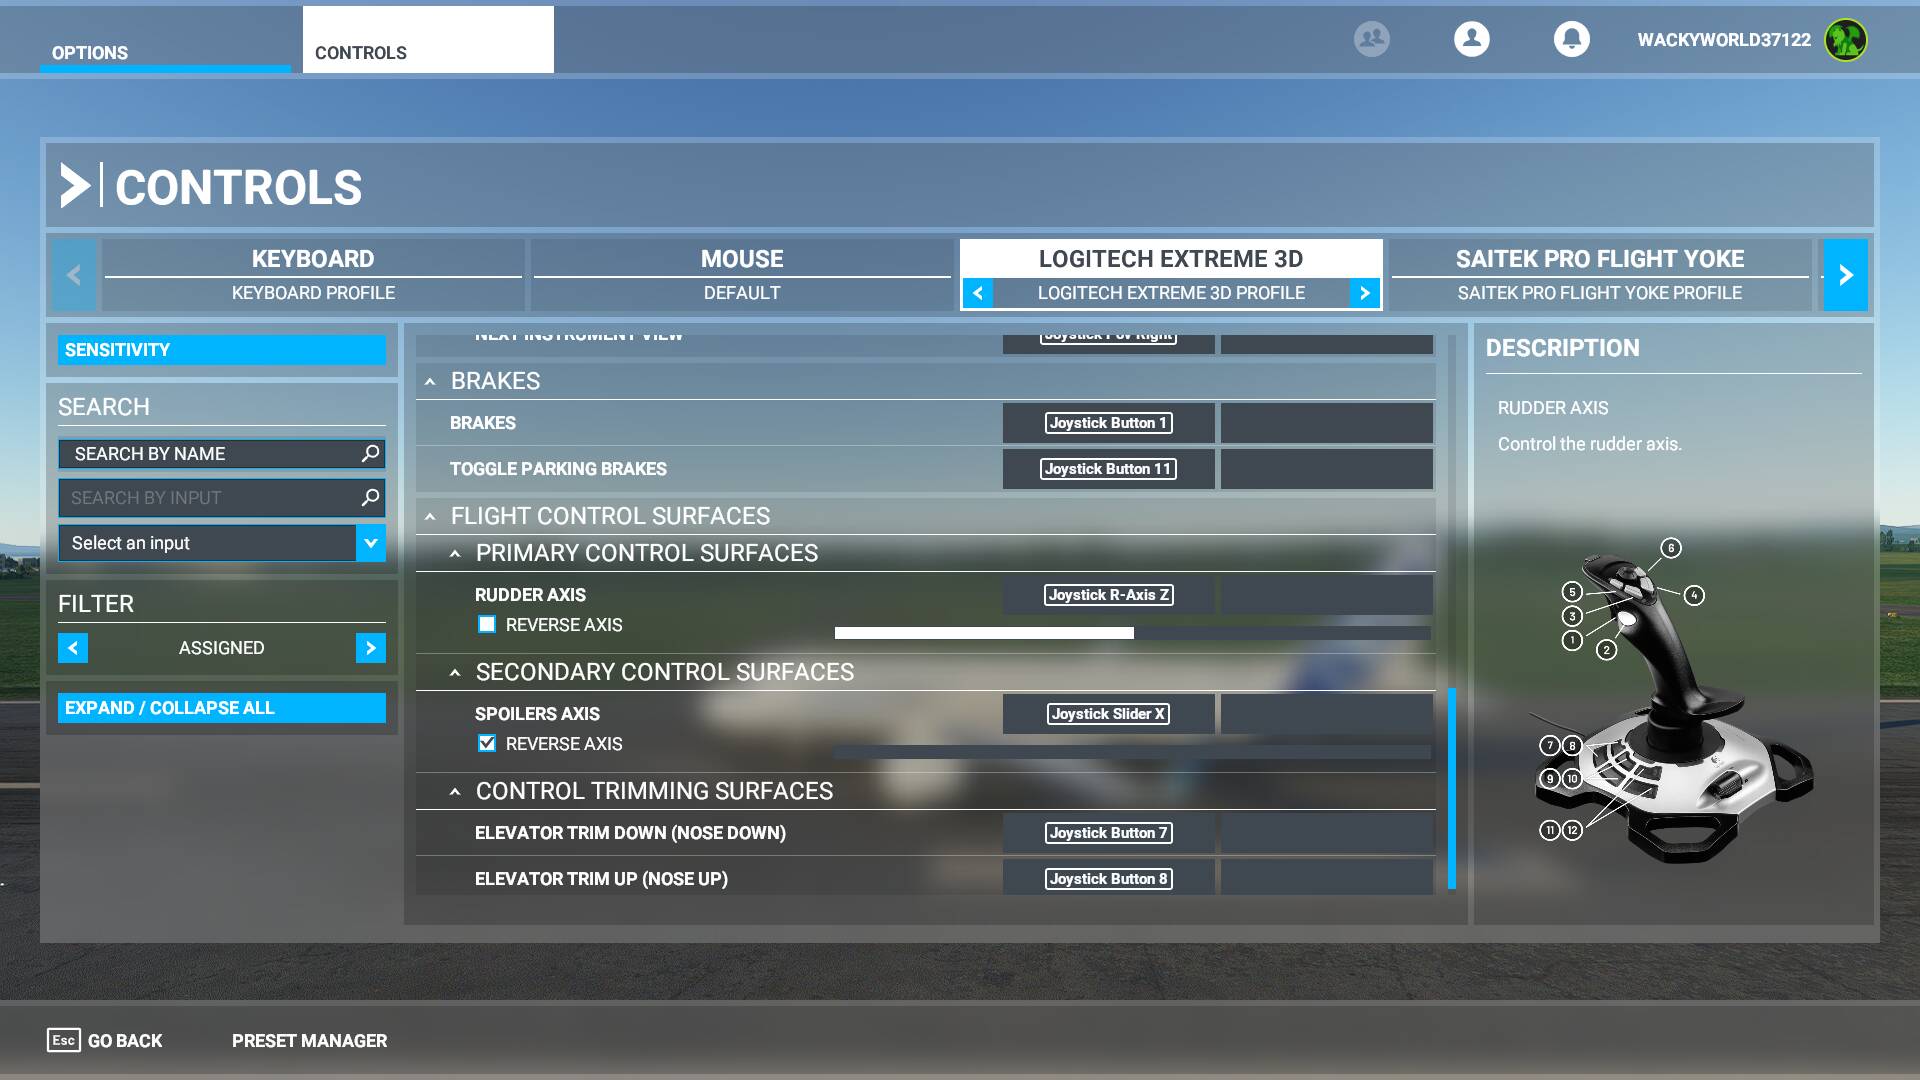Click the Joystick Button 11 binding for parking brakes

click(x=1108, y=469)
